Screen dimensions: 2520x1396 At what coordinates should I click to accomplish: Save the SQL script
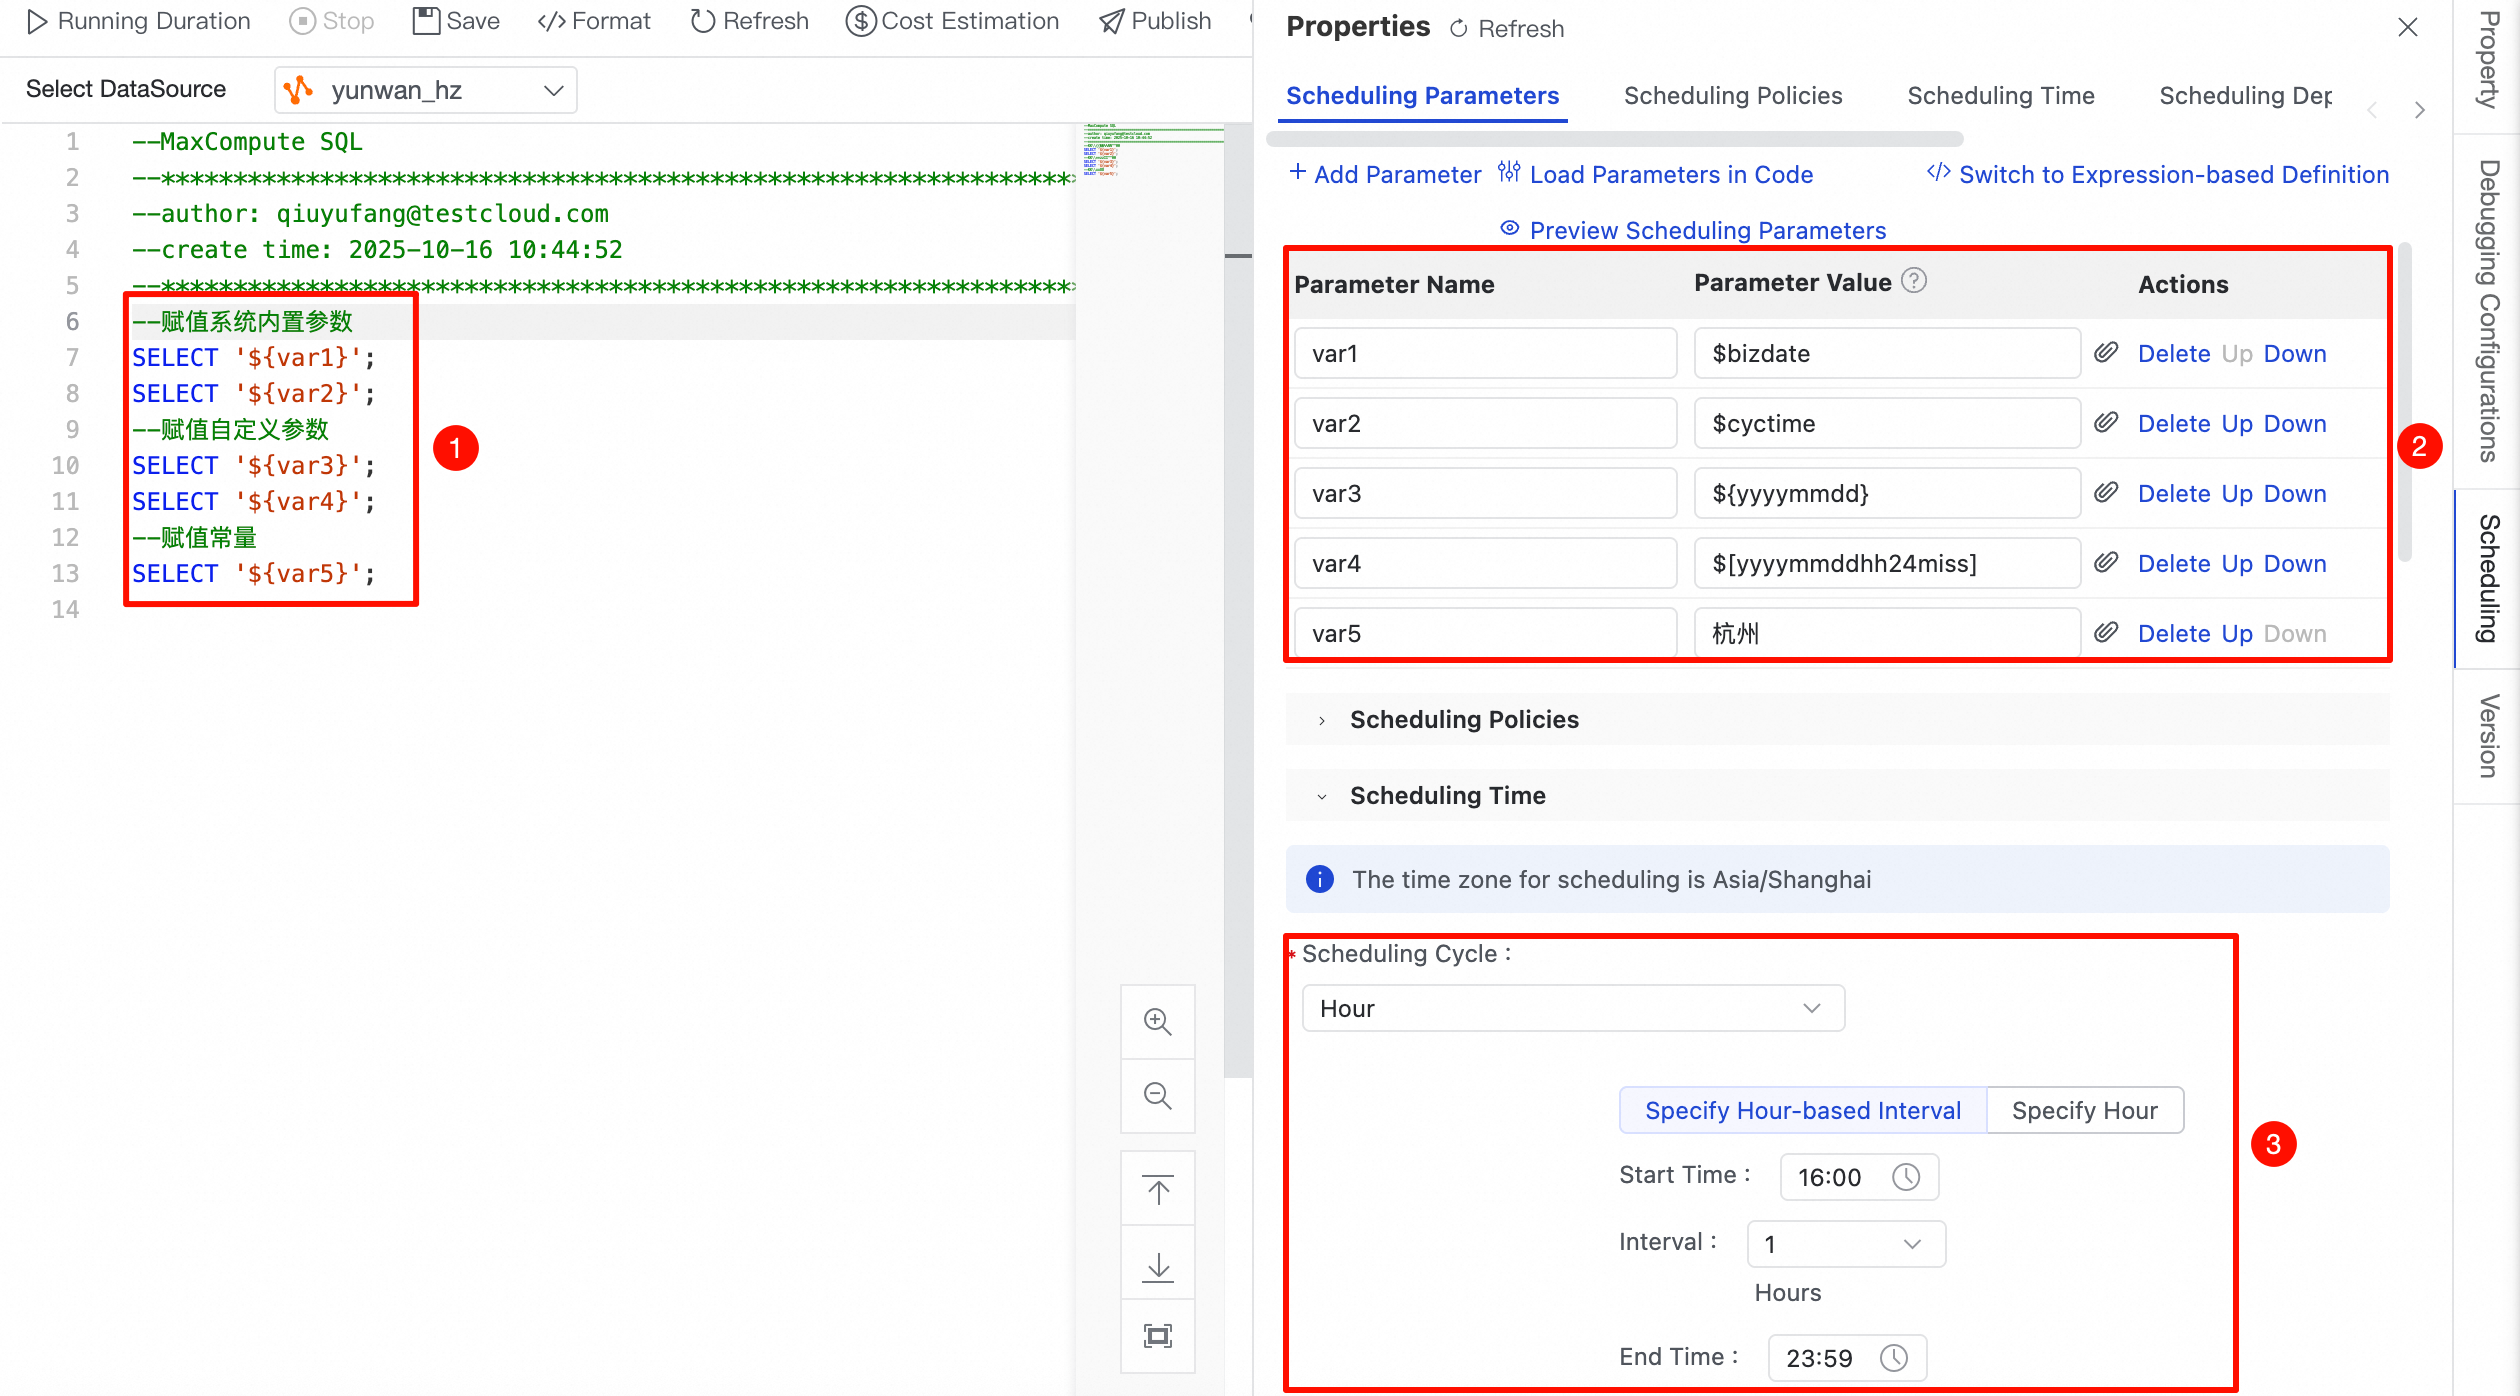(456, 21)
